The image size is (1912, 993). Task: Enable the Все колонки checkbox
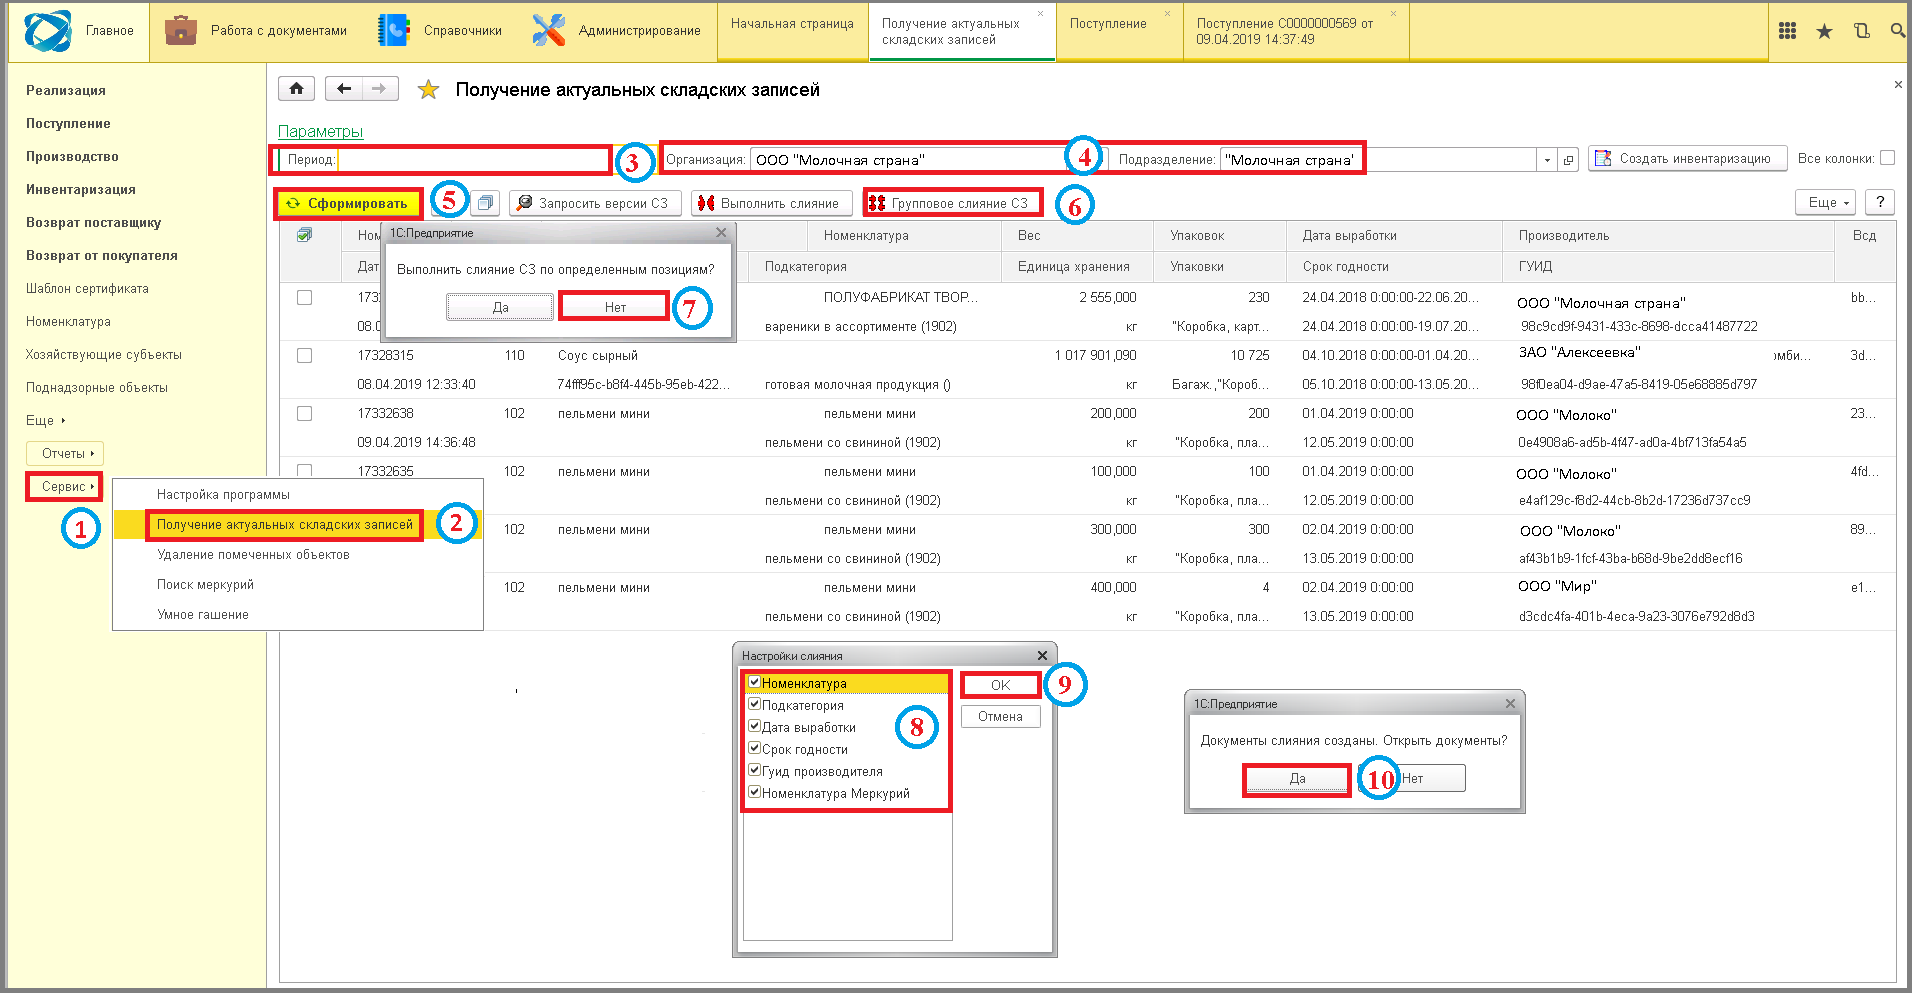click(1887, 158)
